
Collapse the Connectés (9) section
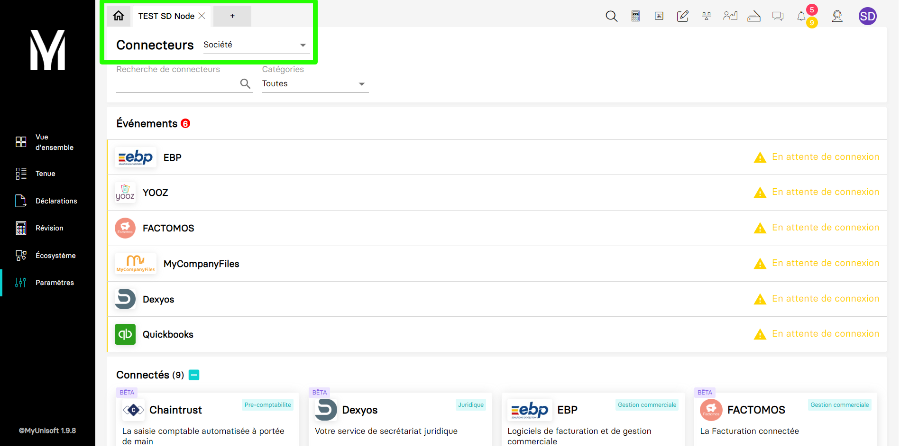pyautogui.click(x=194, y=375)
